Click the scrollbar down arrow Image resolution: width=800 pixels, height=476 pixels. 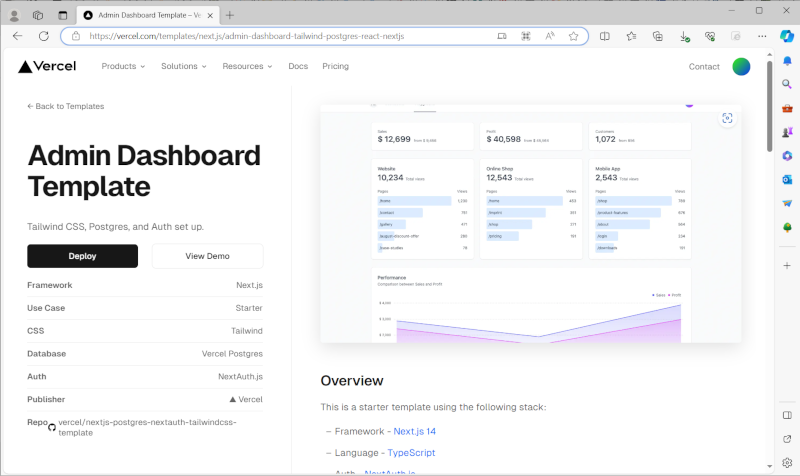click(769, 466)
